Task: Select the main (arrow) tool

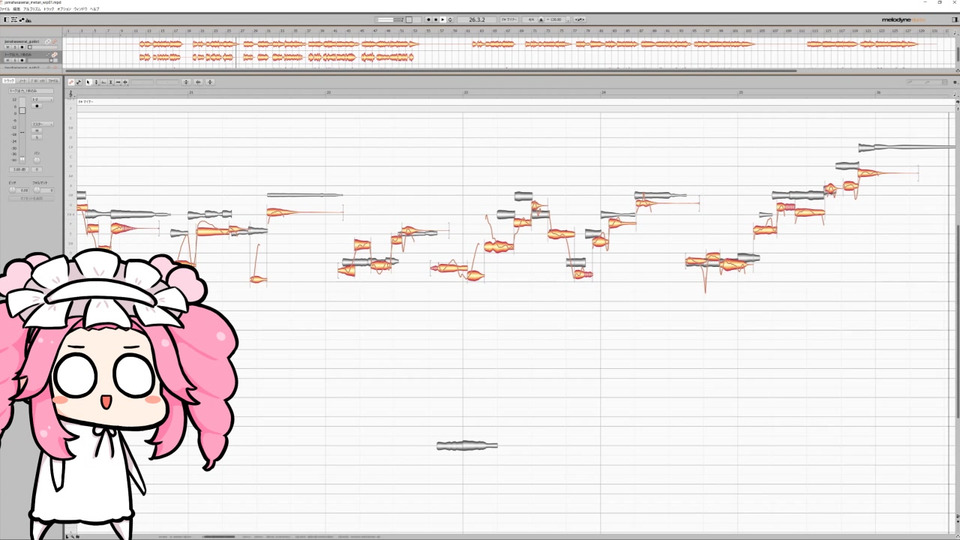Action: click(88, 82)
